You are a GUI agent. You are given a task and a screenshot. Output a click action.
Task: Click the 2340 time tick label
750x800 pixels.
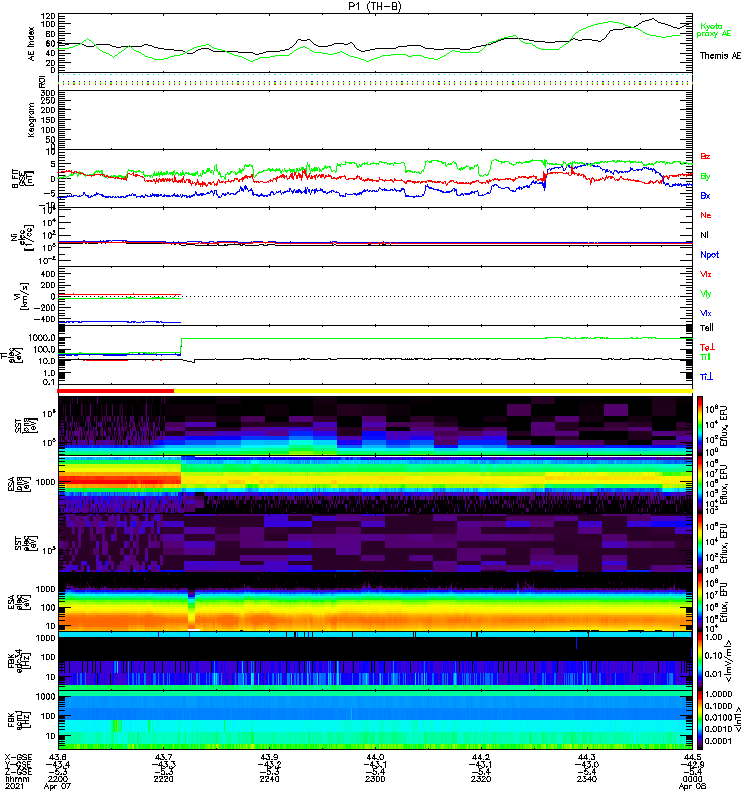587,779
